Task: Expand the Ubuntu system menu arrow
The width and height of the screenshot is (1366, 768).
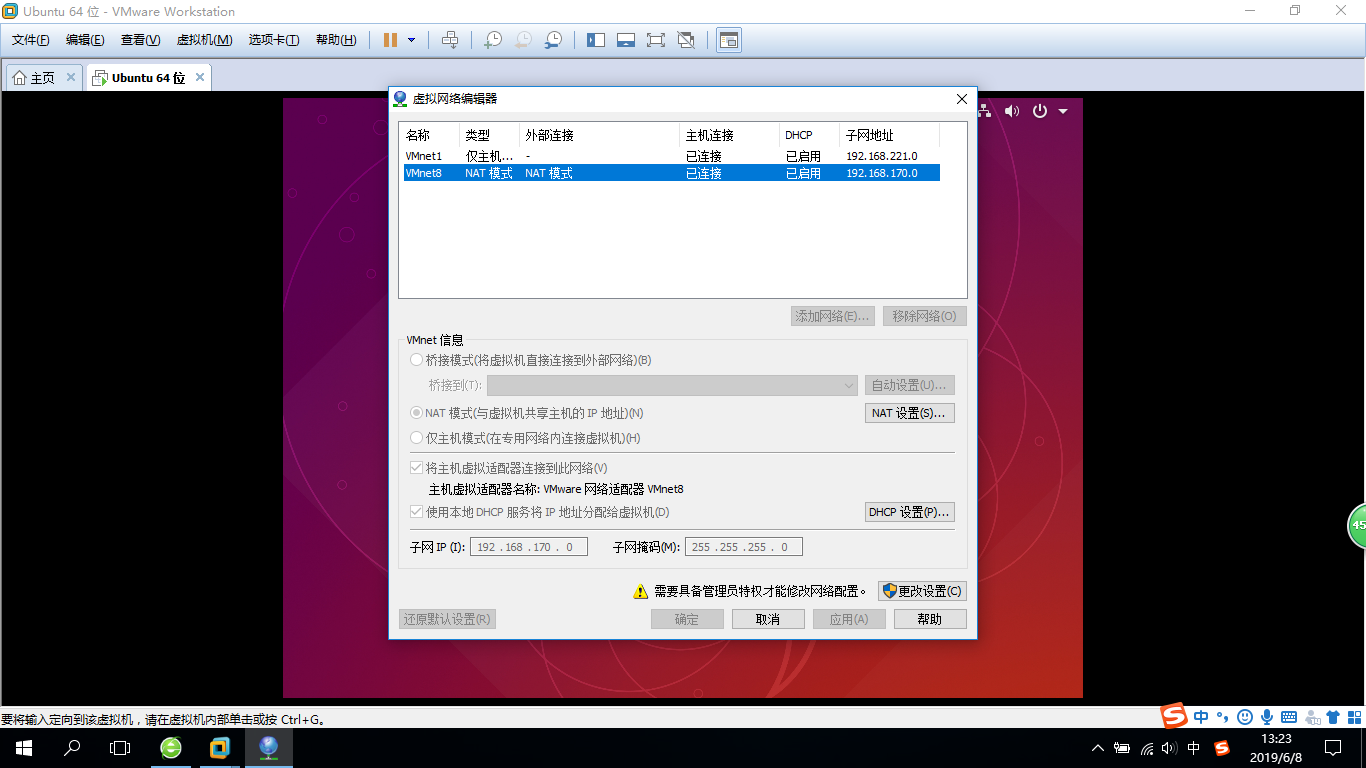Action: pos(1063,111)
